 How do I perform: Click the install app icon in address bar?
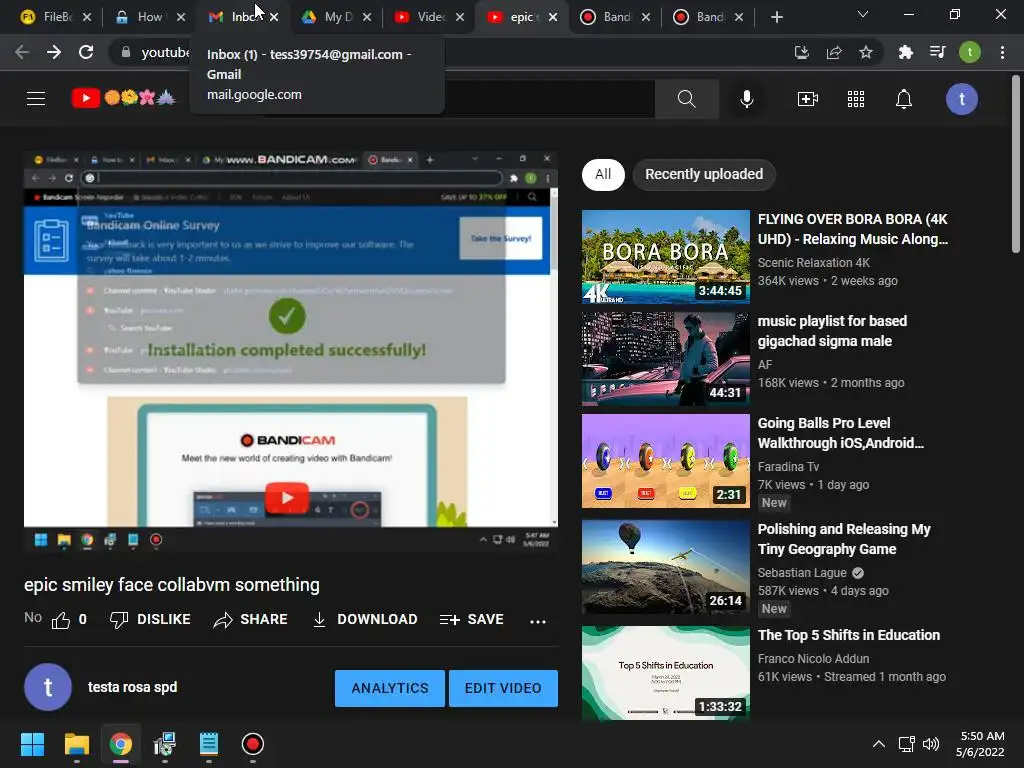[x=801, y=52]
